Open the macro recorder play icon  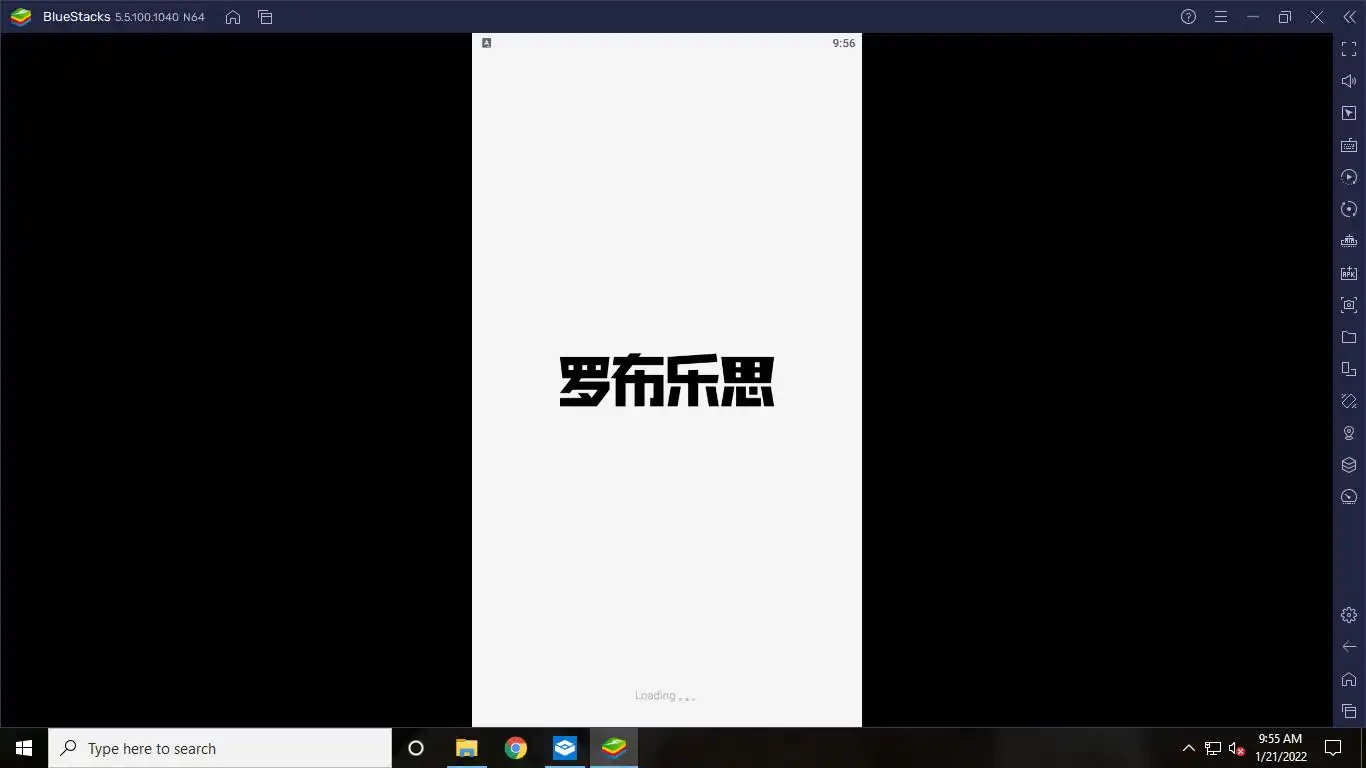1349,177
